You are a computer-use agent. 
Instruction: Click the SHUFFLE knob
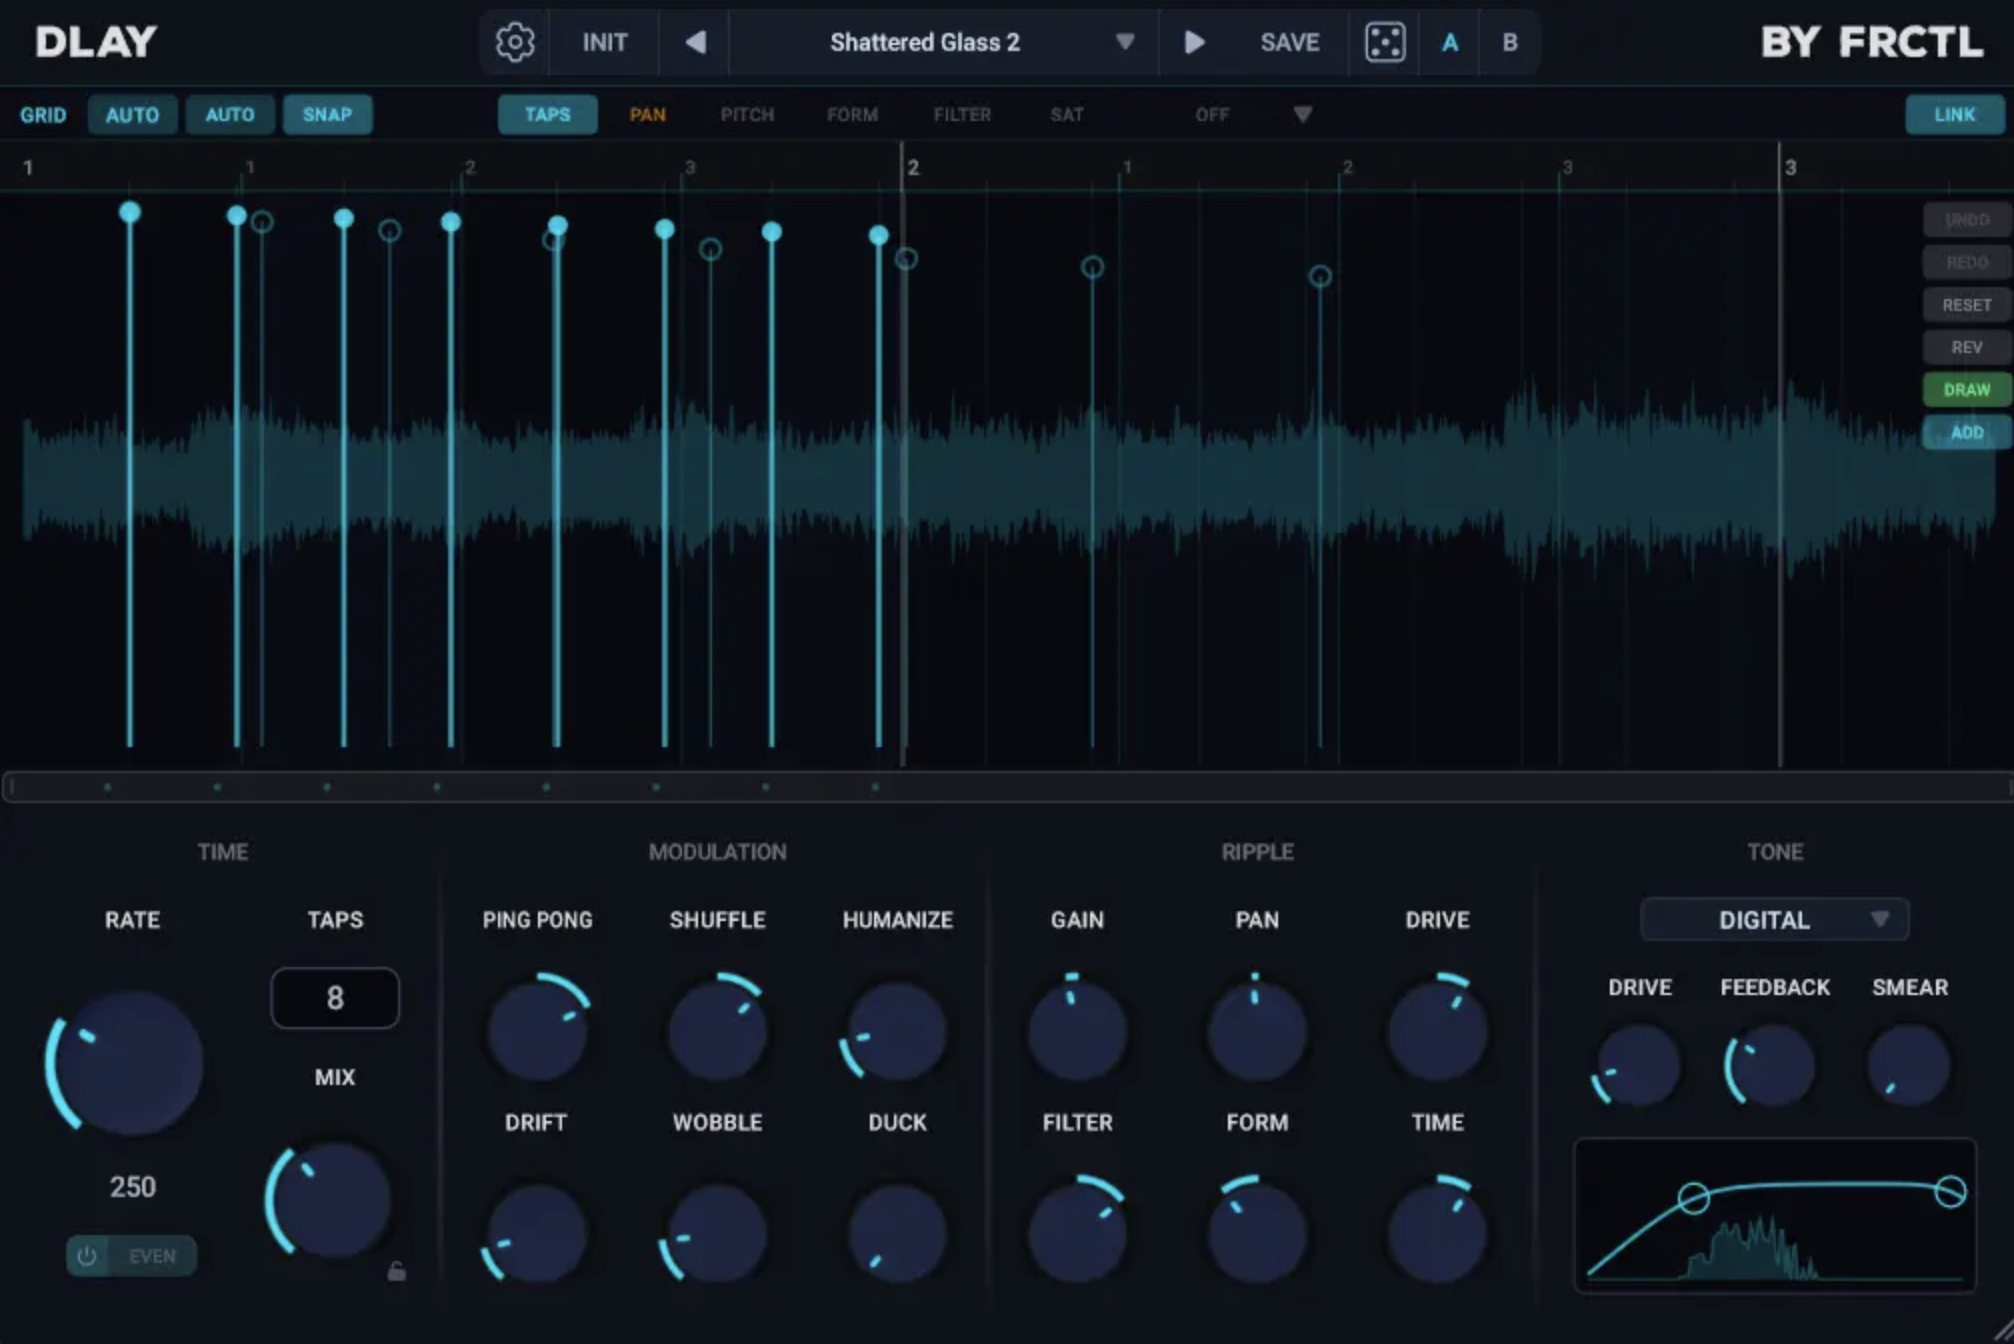717,1030
